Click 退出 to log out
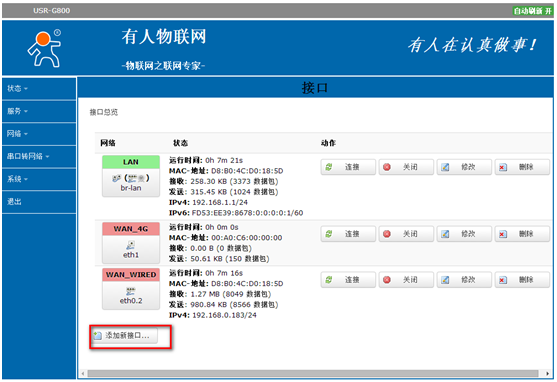This screenshot has height=382, width=557. click(39, 202)
